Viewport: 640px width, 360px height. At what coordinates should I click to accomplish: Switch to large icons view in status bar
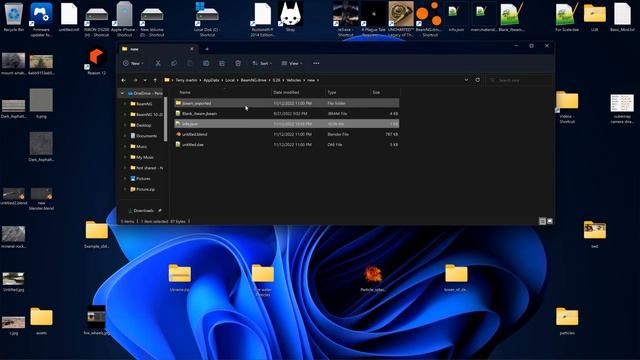(550, 221)
